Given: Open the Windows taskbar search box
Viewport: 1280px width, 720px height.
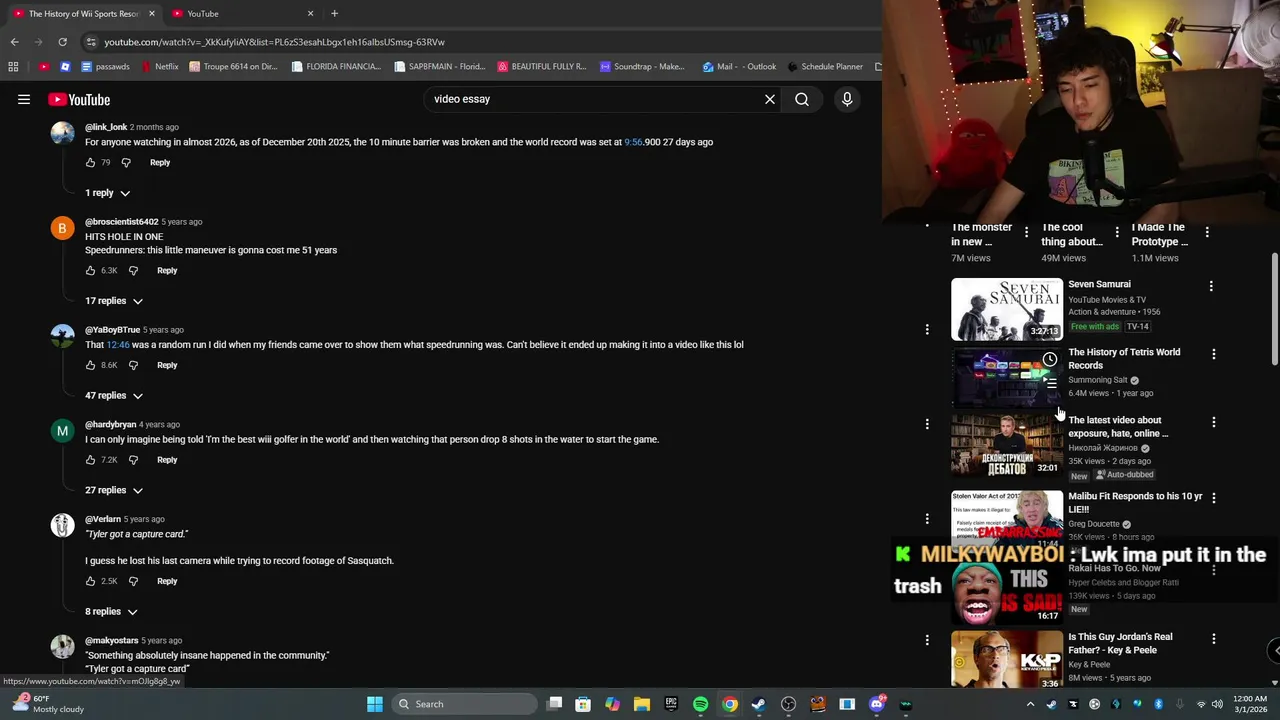Looking at the screenshot, I should pos(463,704).
